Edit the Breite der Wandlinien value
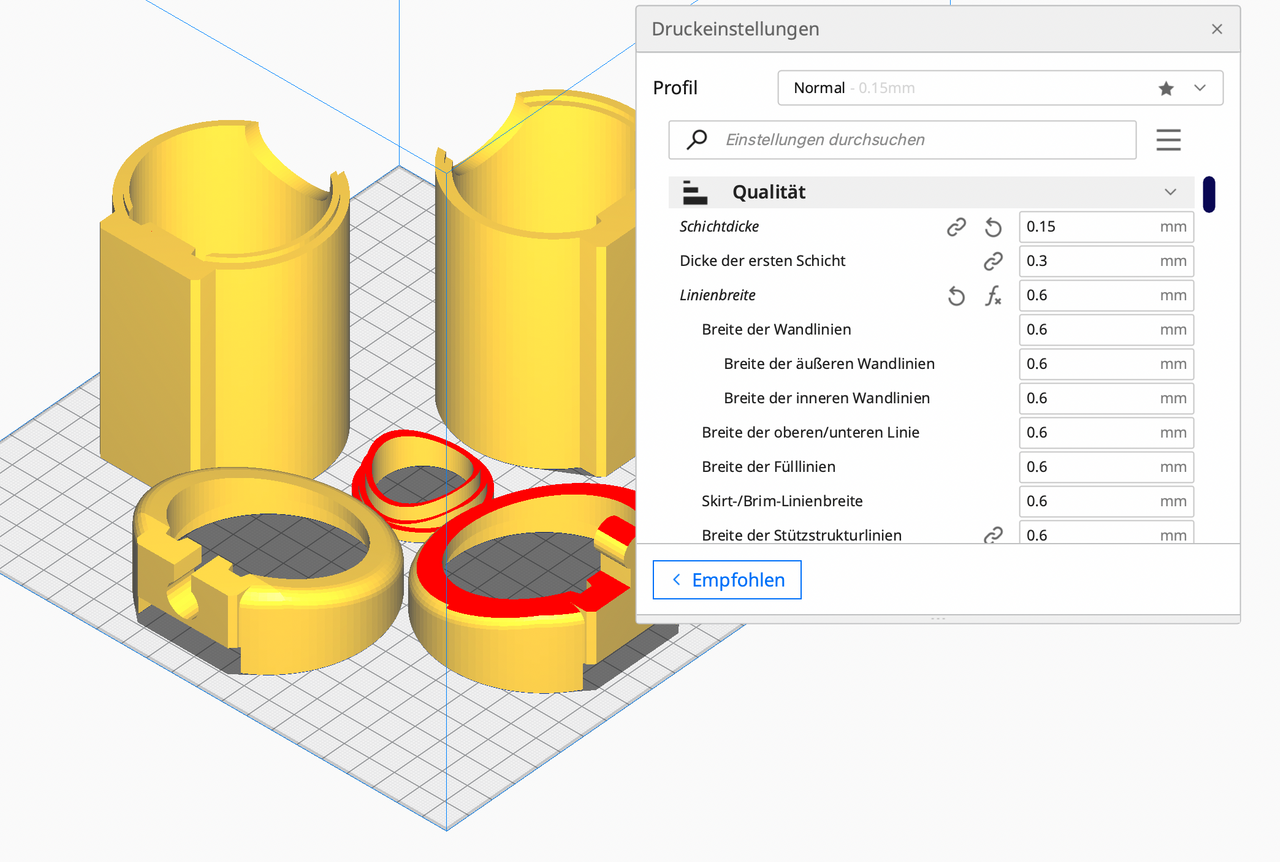 click(x=1106, y=330)
